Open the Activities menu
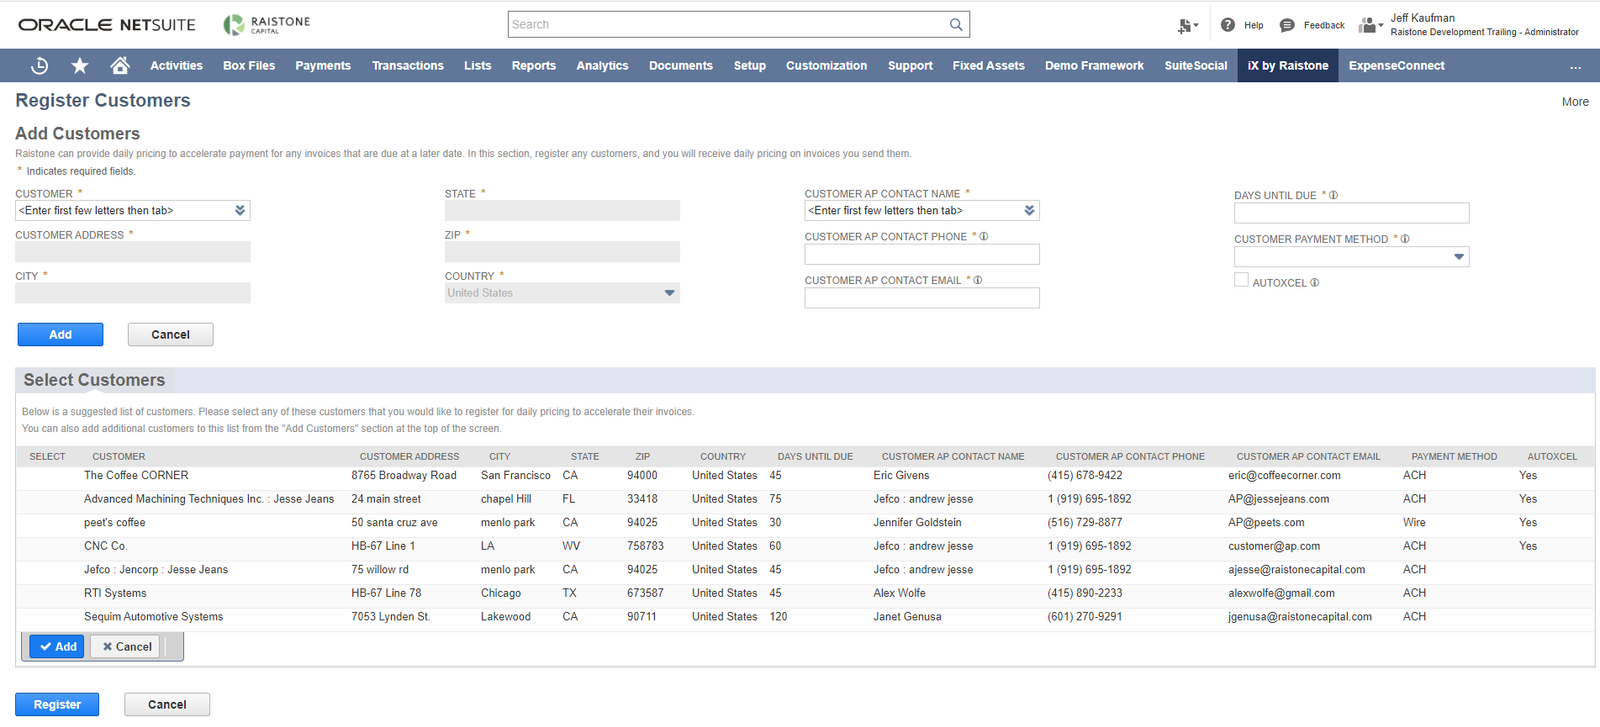Screen dimensions: 1600x727 [176, 66]
